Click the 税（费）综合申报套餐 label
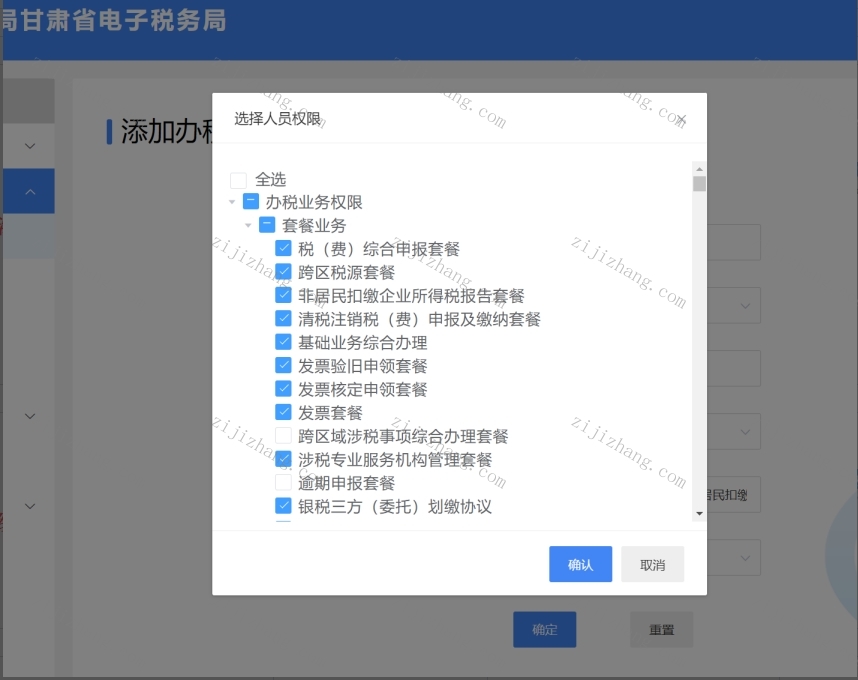The width and height of the screenshot is (858, 680). coord(379,249)
